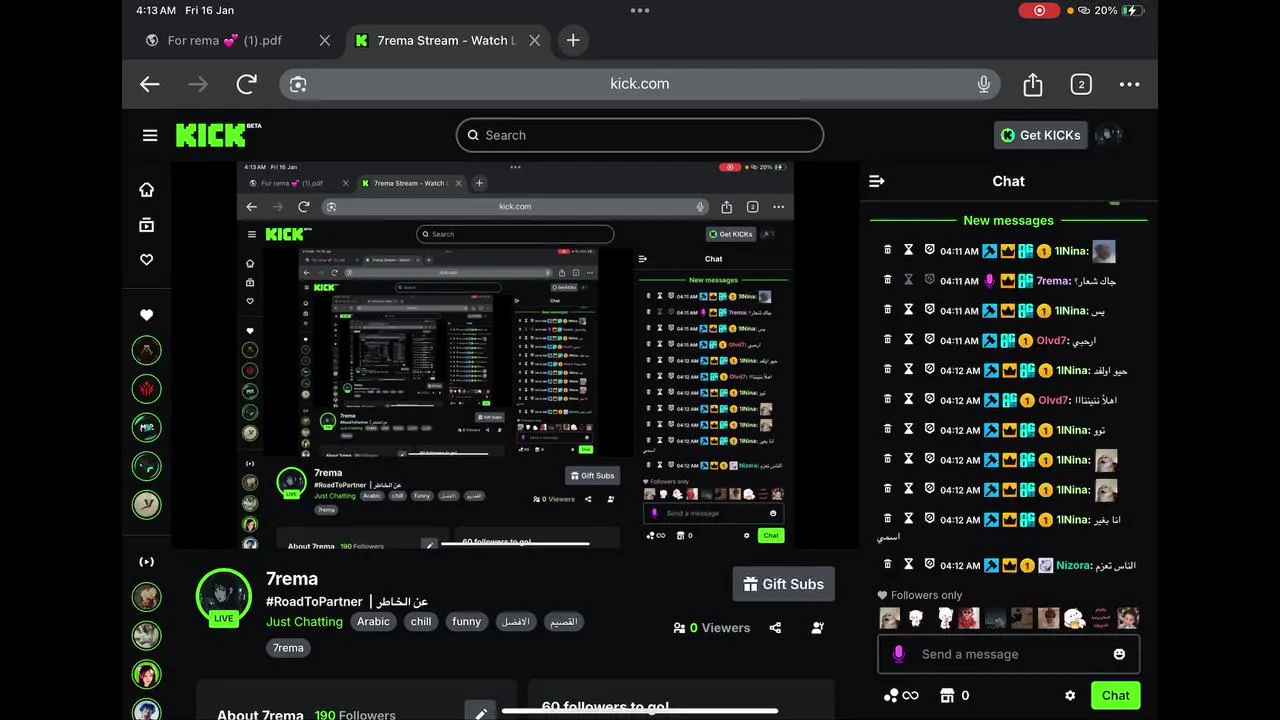Image resolution: width=1280 pixels, height=720 pixels.
Task: Start voice search with address bar microphone
Action: [x=984, y=84]
